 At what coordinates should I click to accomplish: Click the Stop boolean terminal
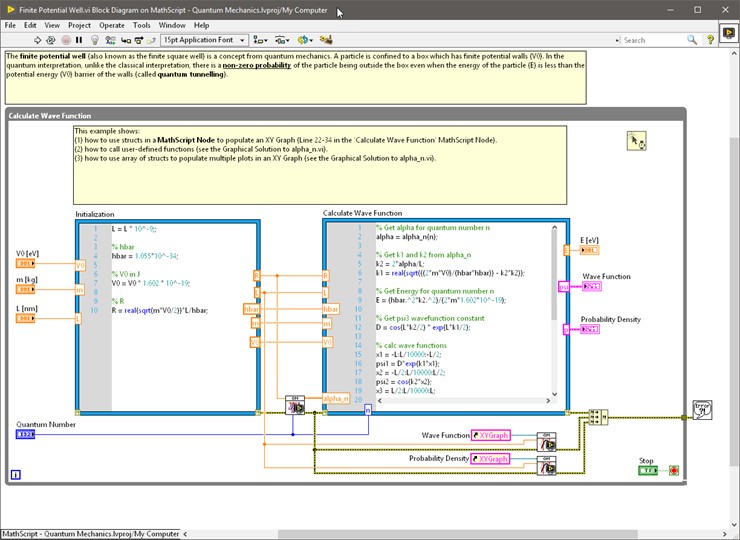(x=648, y=470)
